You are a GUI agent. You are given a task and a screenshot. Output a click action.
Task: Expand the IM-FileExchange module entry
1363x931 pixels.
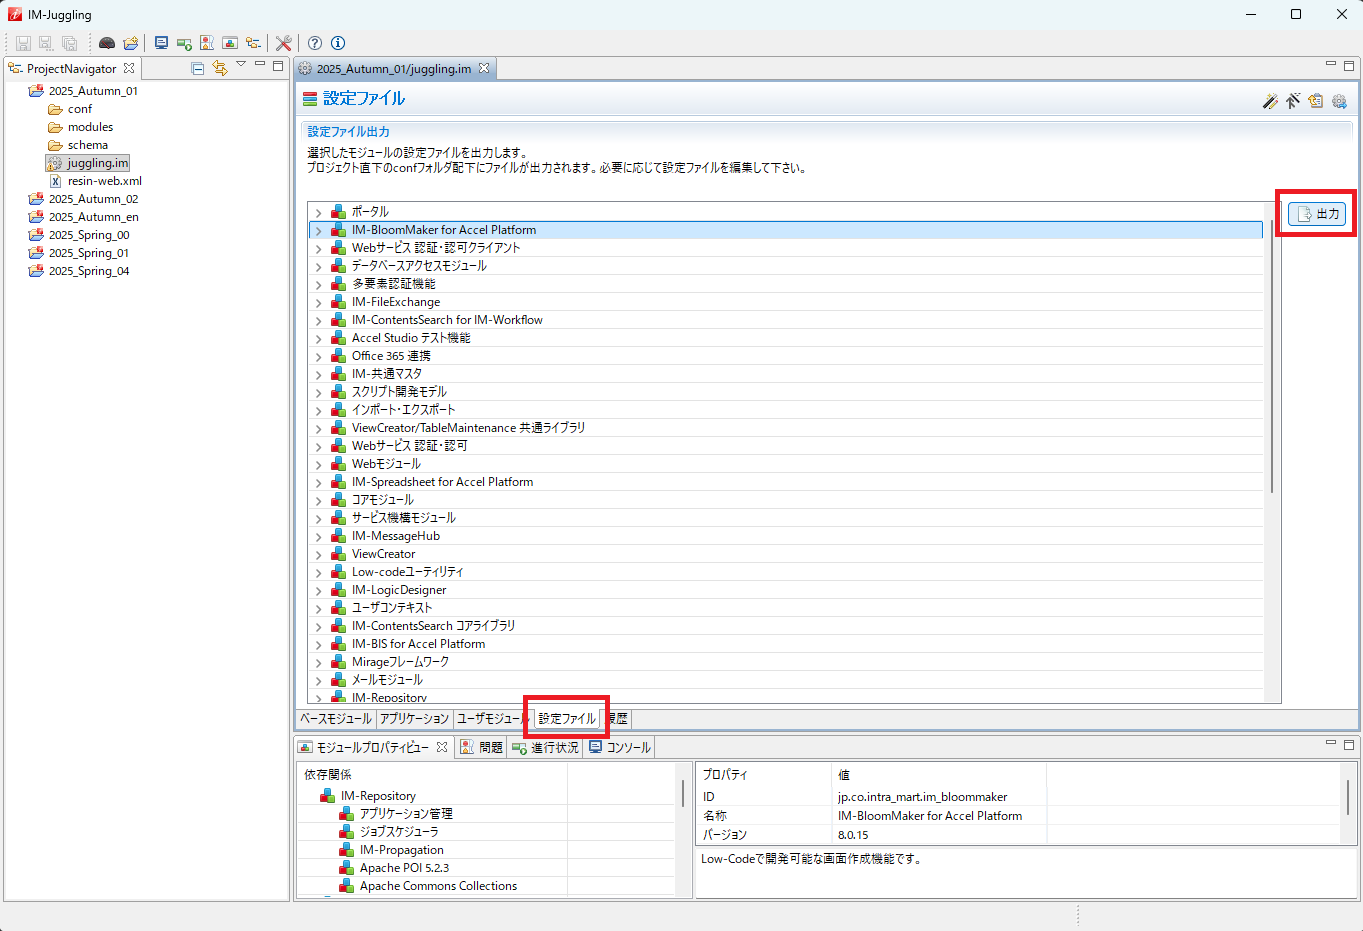point(318,302)
